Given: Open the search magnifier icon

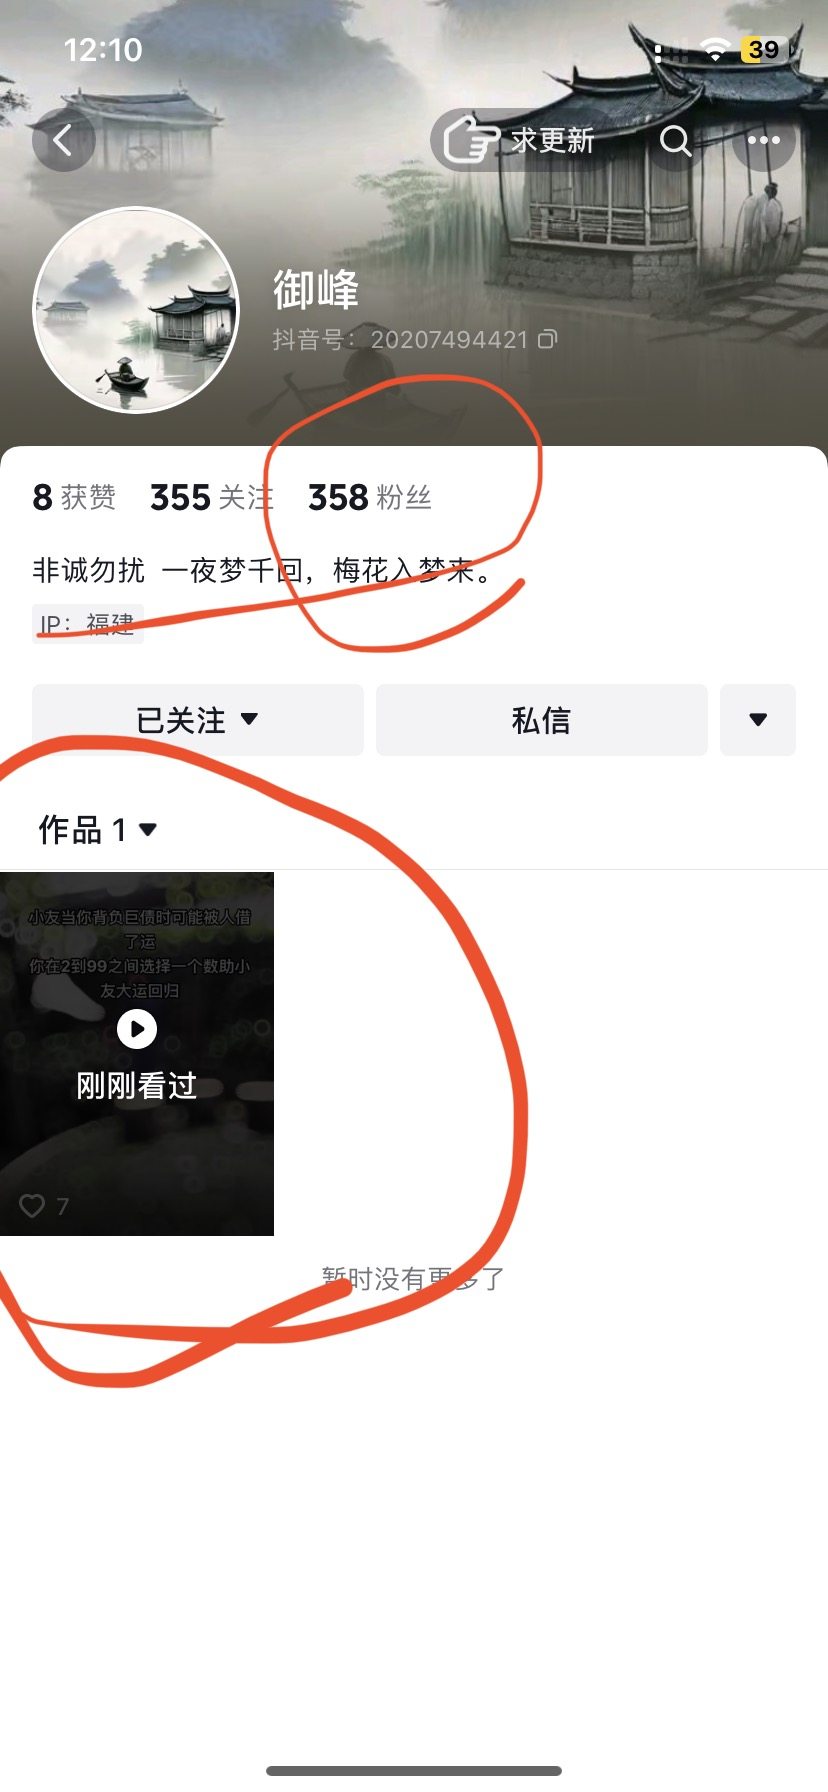Looking at the screenshot, I should (676, 141).
